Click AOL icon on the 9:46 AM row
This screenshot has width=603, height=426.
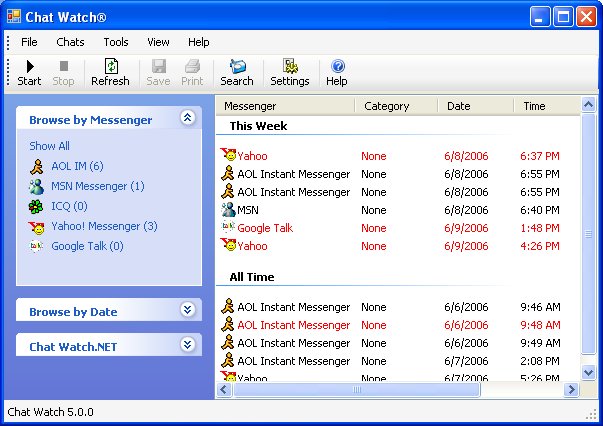[228, 306]
